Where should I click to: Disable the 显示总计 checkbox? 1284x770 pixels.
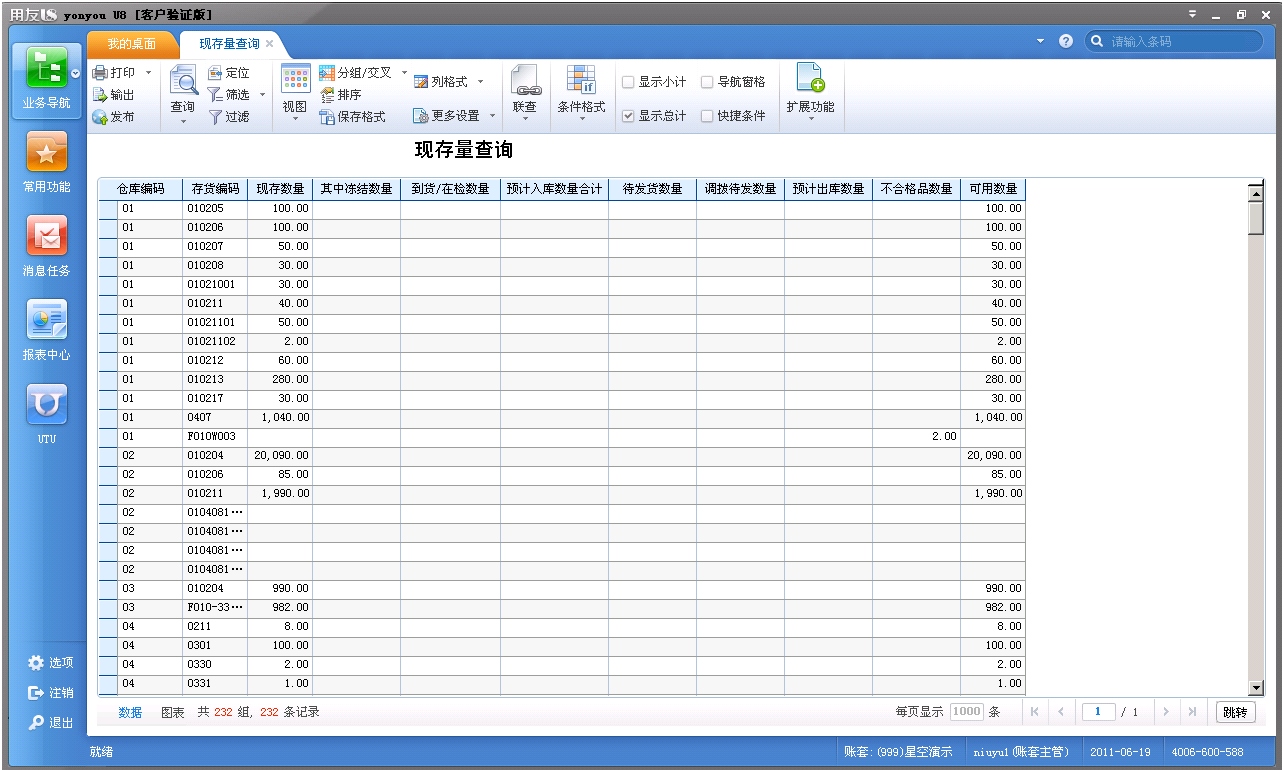[628, 116]
